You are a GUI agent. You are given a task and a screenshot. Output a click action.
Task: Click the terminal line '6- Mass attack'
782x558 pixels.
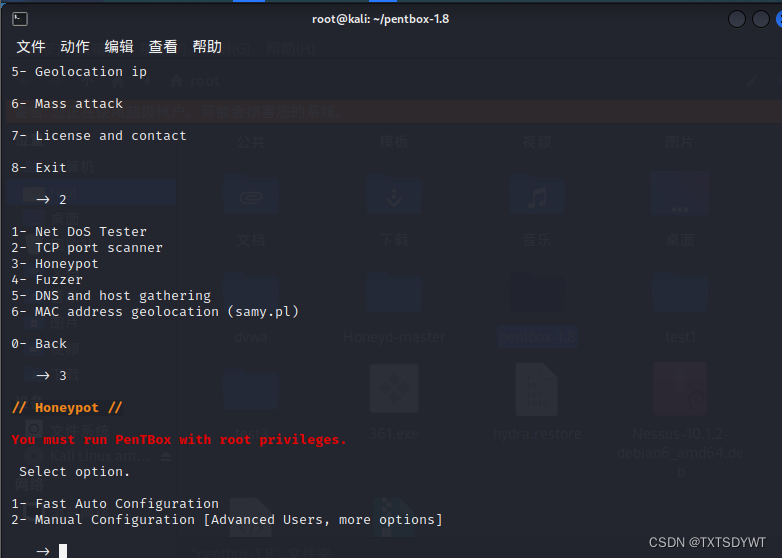[x=67, y=104]
